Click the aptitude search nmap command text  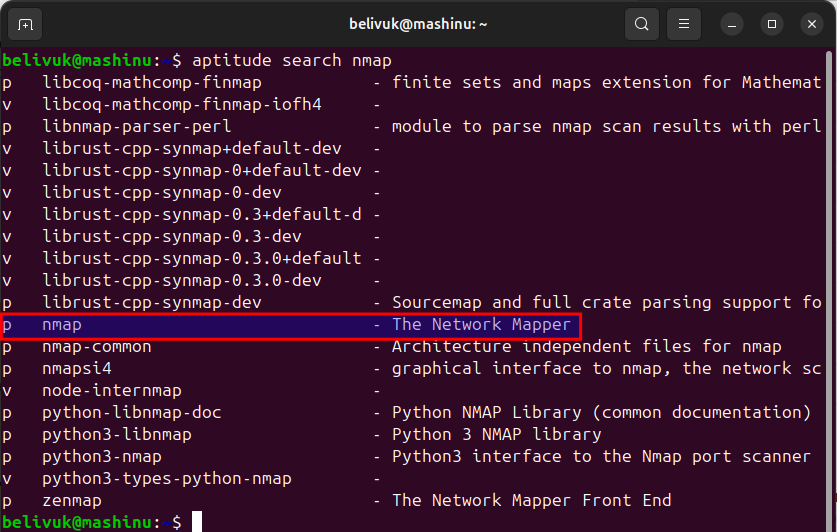pos(292,60)
